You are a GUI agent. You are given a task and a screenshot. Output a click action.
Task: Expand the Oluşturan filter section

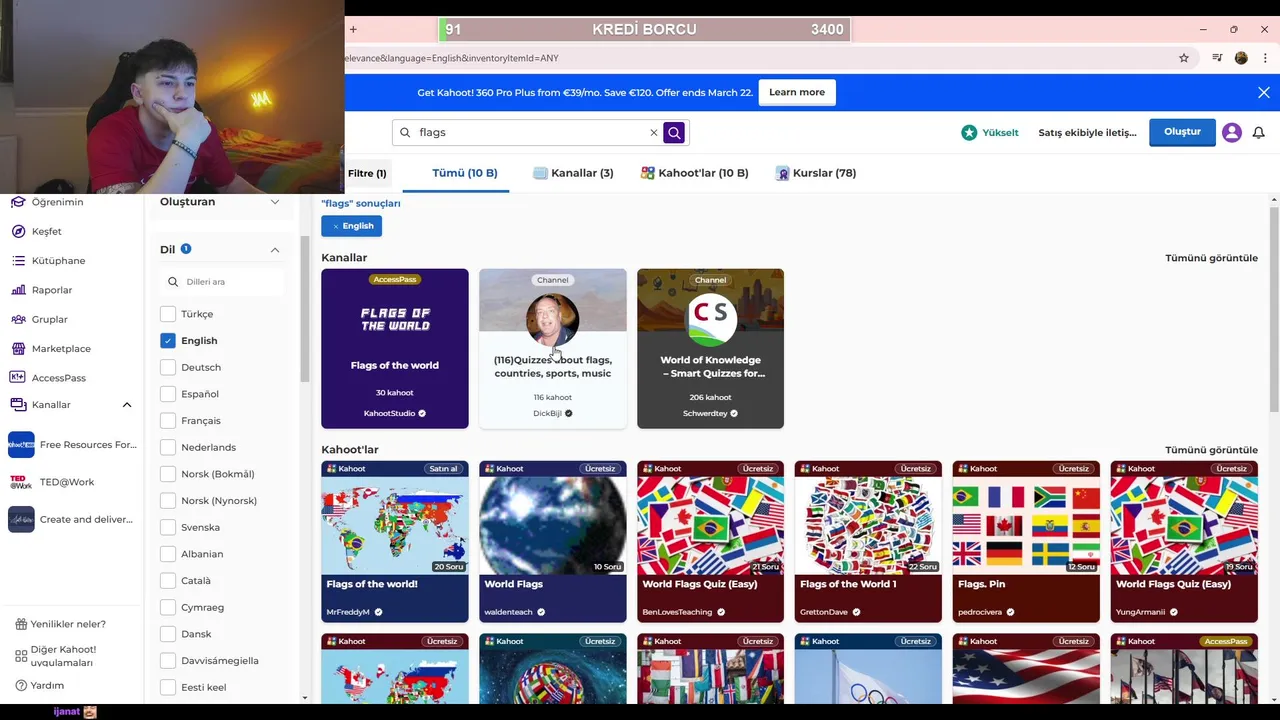point(275,202)
